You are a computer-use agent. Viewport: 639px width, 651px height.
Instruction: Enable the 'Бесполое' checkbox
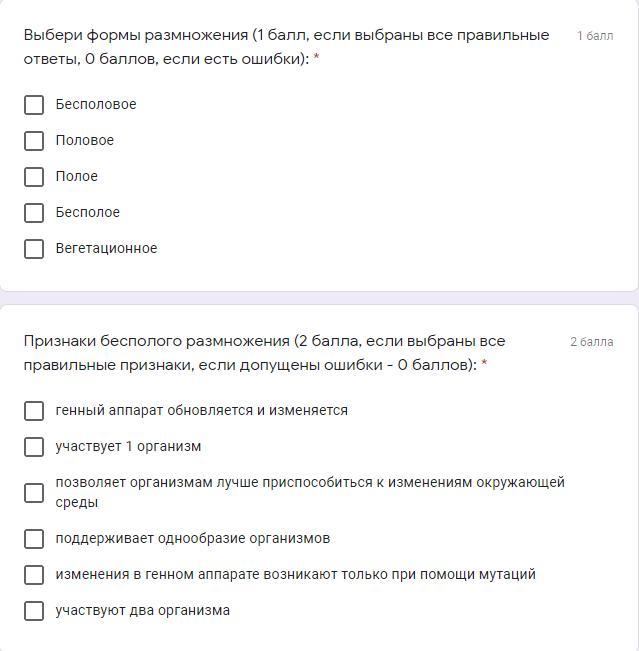click(x=34, y=213)
